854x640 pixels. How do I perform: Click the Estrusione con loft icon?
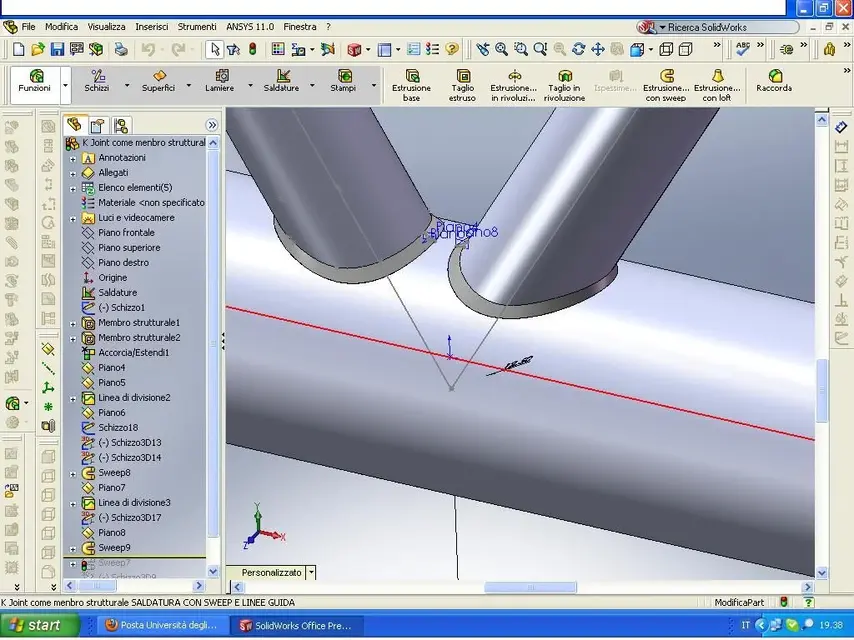tap(717, 76)
